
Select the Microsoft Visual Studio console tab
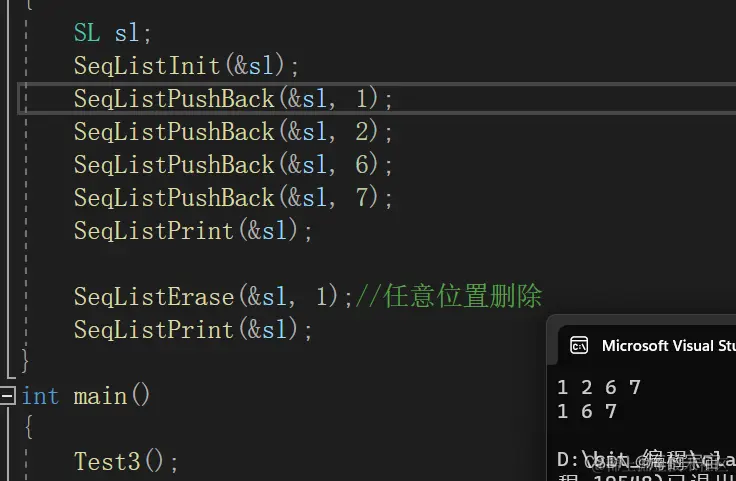[x=647, y=346]
